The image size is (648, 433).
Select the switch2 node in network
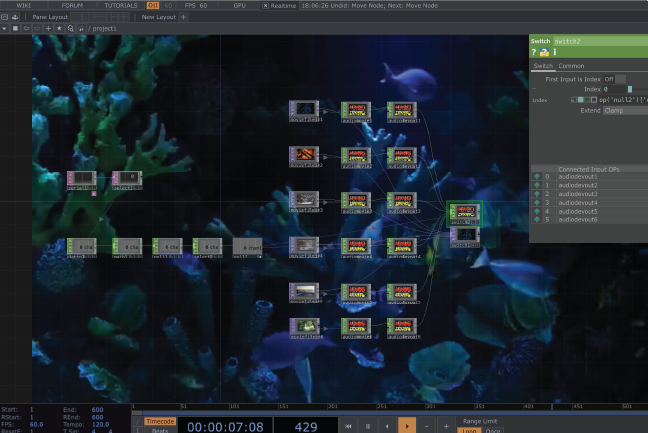(x=462, y=212)
